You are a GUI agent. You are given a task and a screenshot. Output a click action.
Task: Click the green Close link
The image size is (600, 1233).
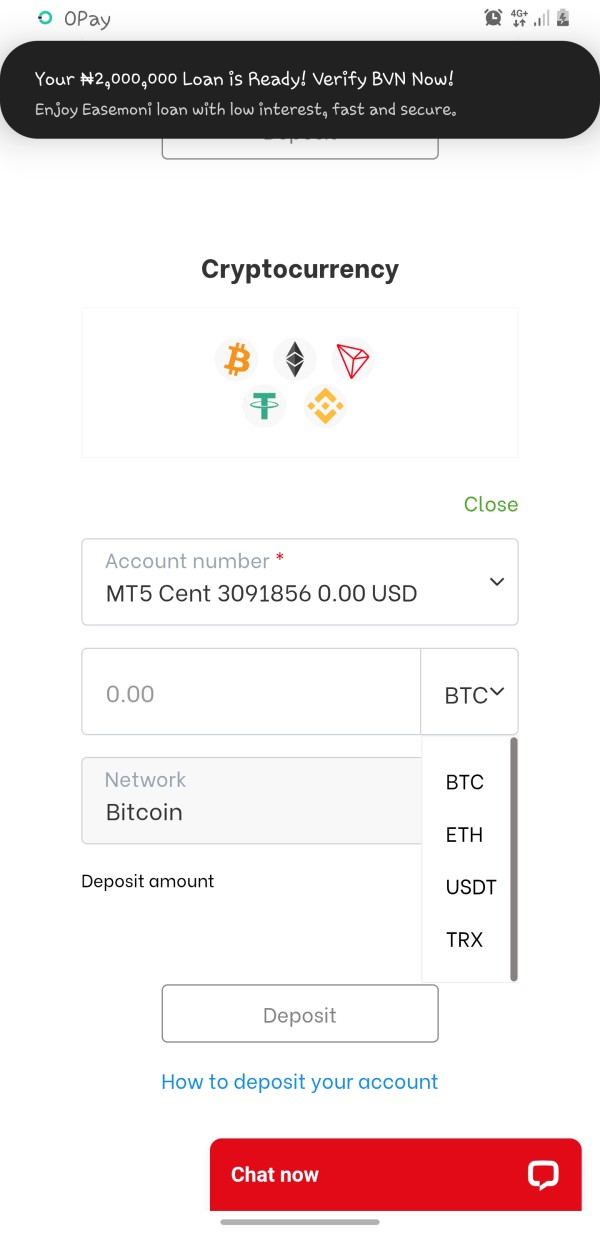(491, 504)
